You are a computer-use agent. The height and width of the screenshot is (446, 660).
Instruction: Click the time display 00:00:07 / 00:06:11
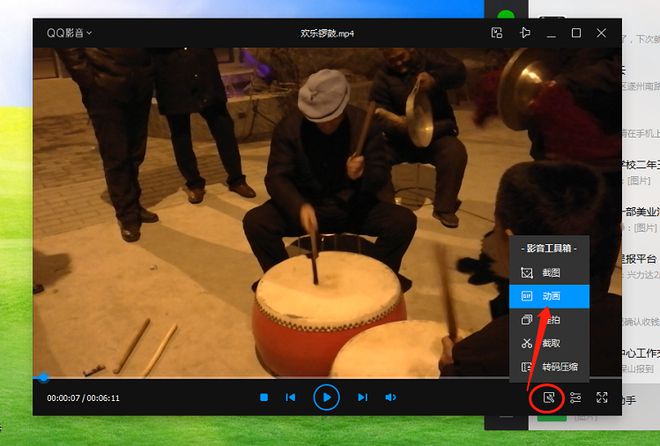[x=83, y=398]
